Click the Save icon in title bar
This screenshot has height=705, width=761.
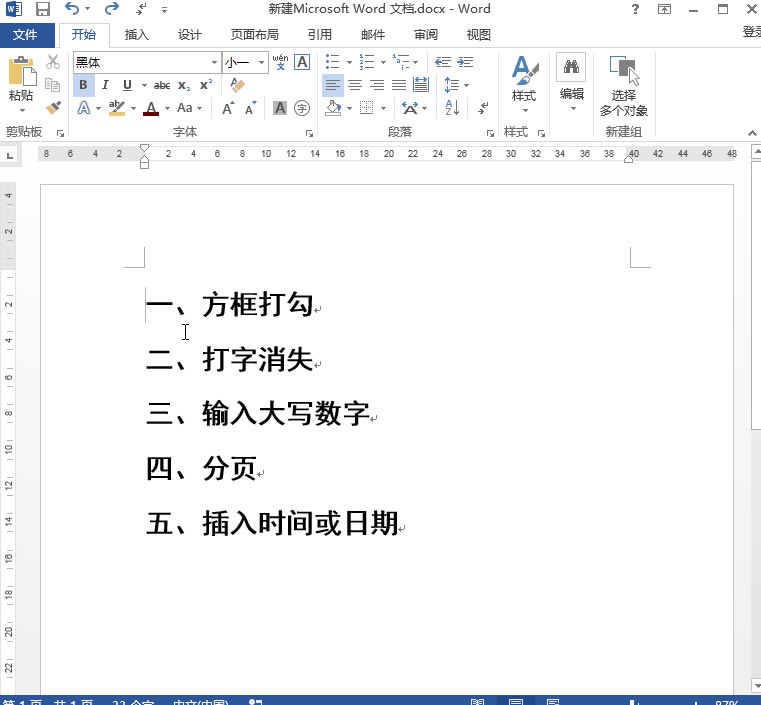coord(43,9)
